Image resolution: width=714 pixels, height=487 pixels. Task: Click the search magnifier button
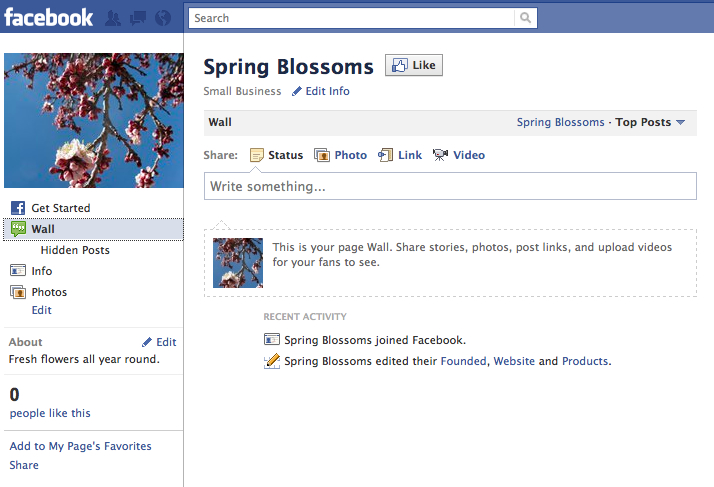pos(525,18)
